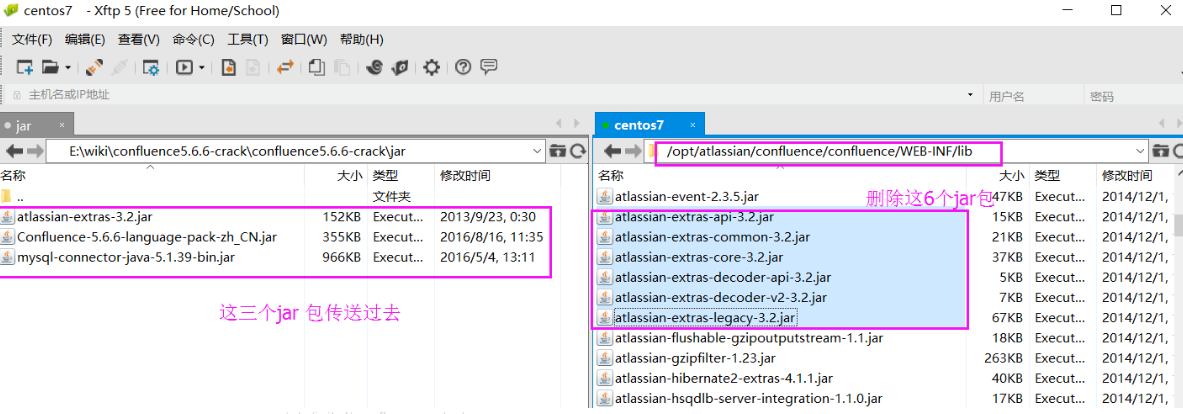Select atlassian-event-2.3.5.jar

pos(882,197)
